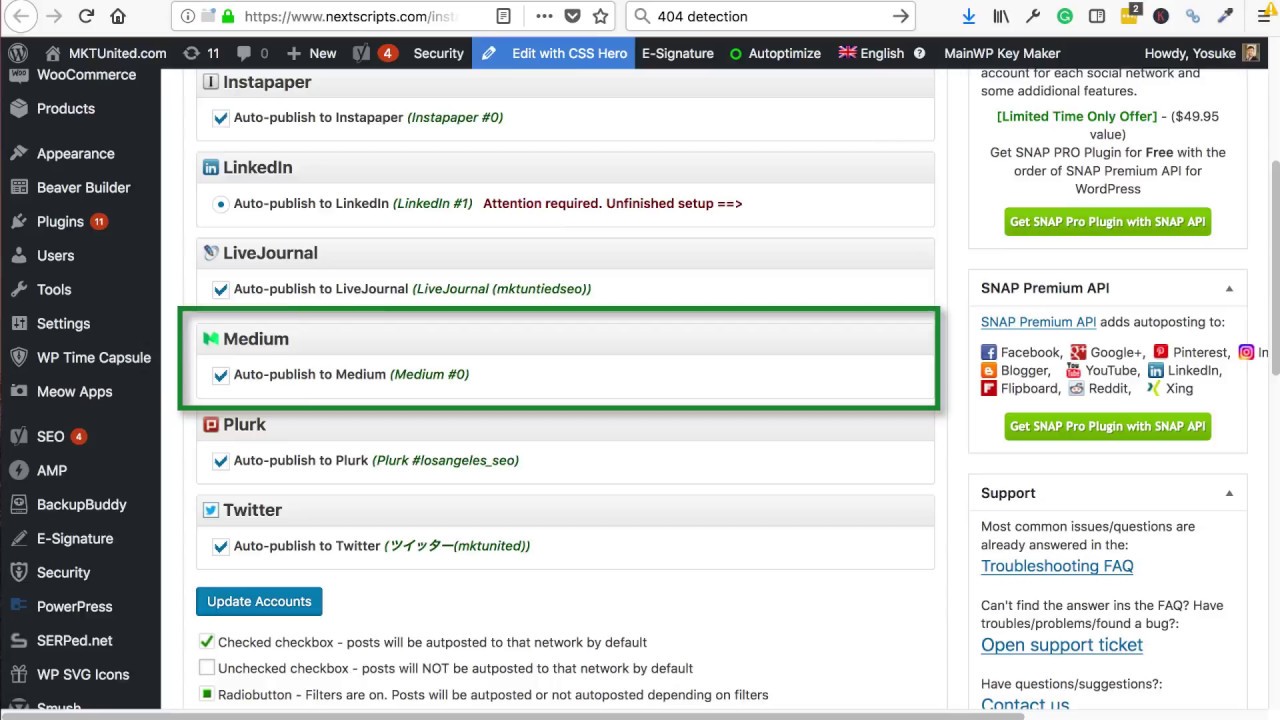Open the eyedropper color picker extension
The width and height of the screenshot is (1280, 720).
pos(1225,16)
